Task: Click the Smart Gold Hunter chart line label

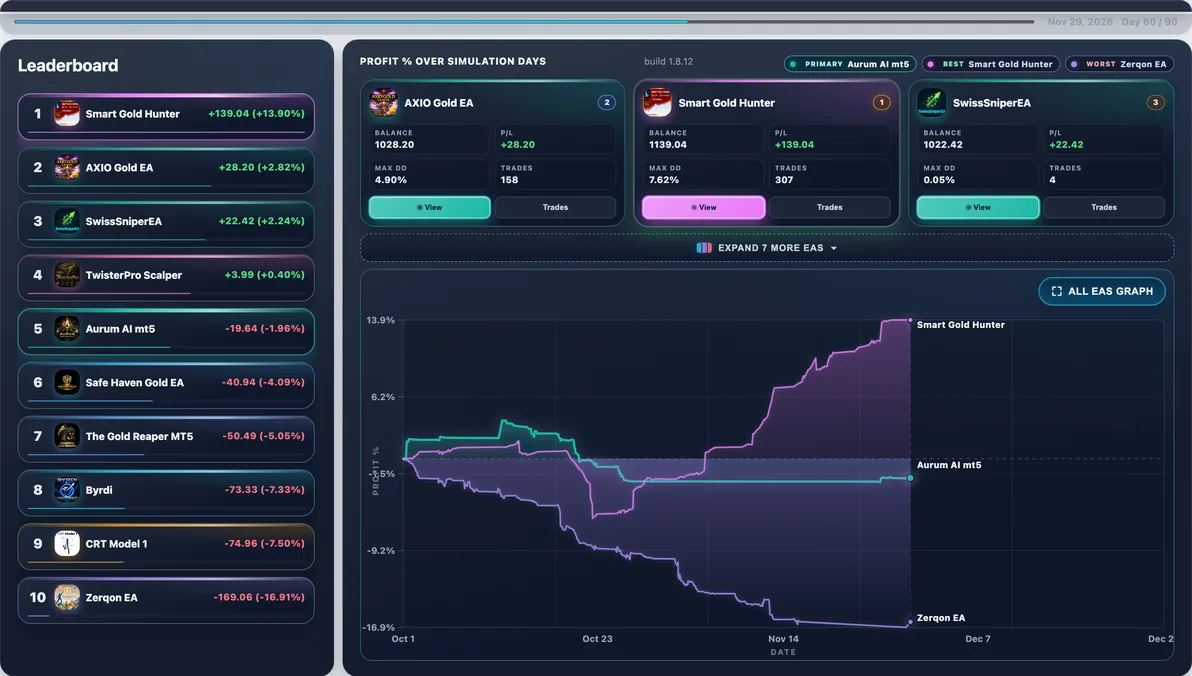Action: pos(960,325)
